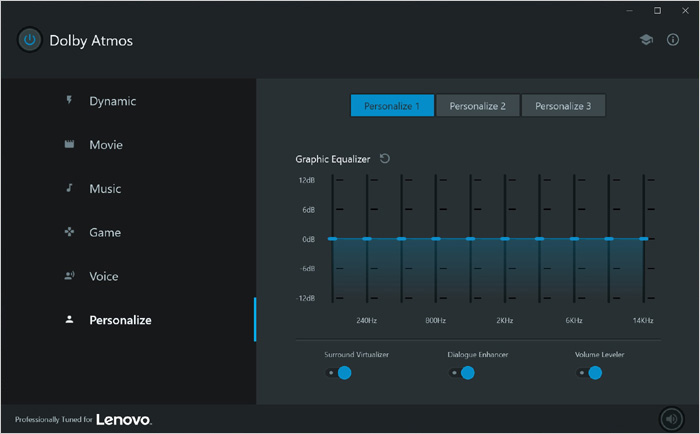This screenshot has width=700, height=434.
Task: Click the Graphic Equalizer heading
Action: (x=333, y=159)
